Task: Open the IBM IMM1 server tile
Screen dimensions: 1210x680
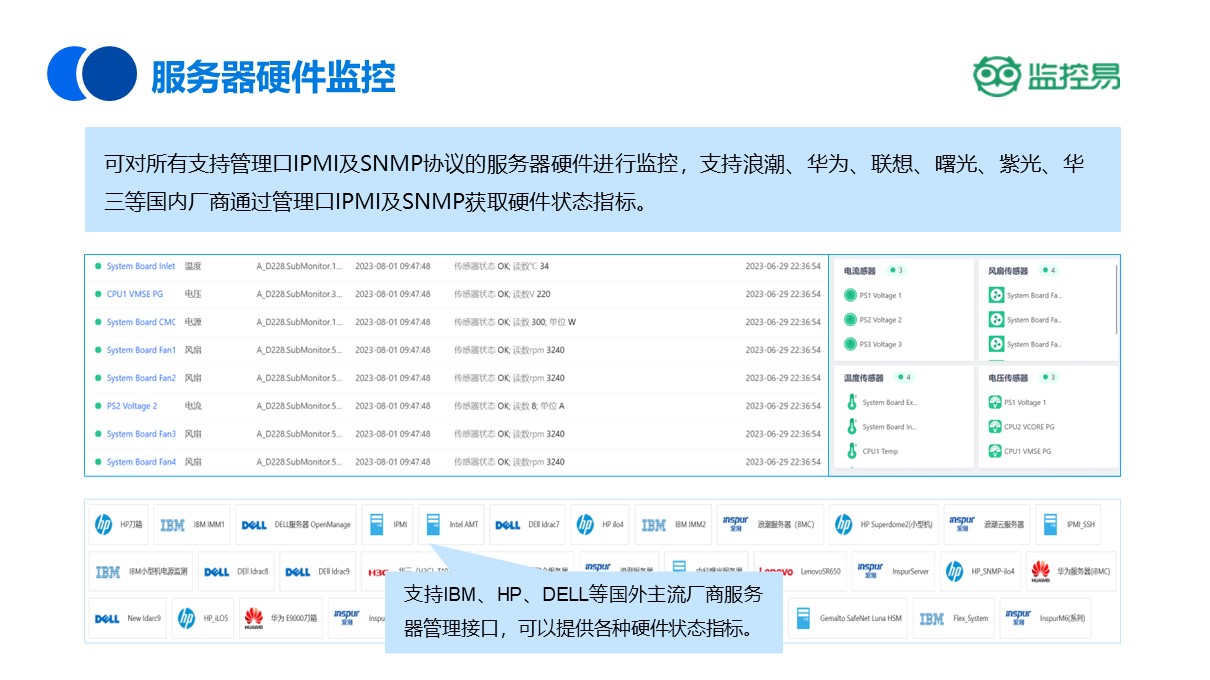Action: (x=194, y=525)
